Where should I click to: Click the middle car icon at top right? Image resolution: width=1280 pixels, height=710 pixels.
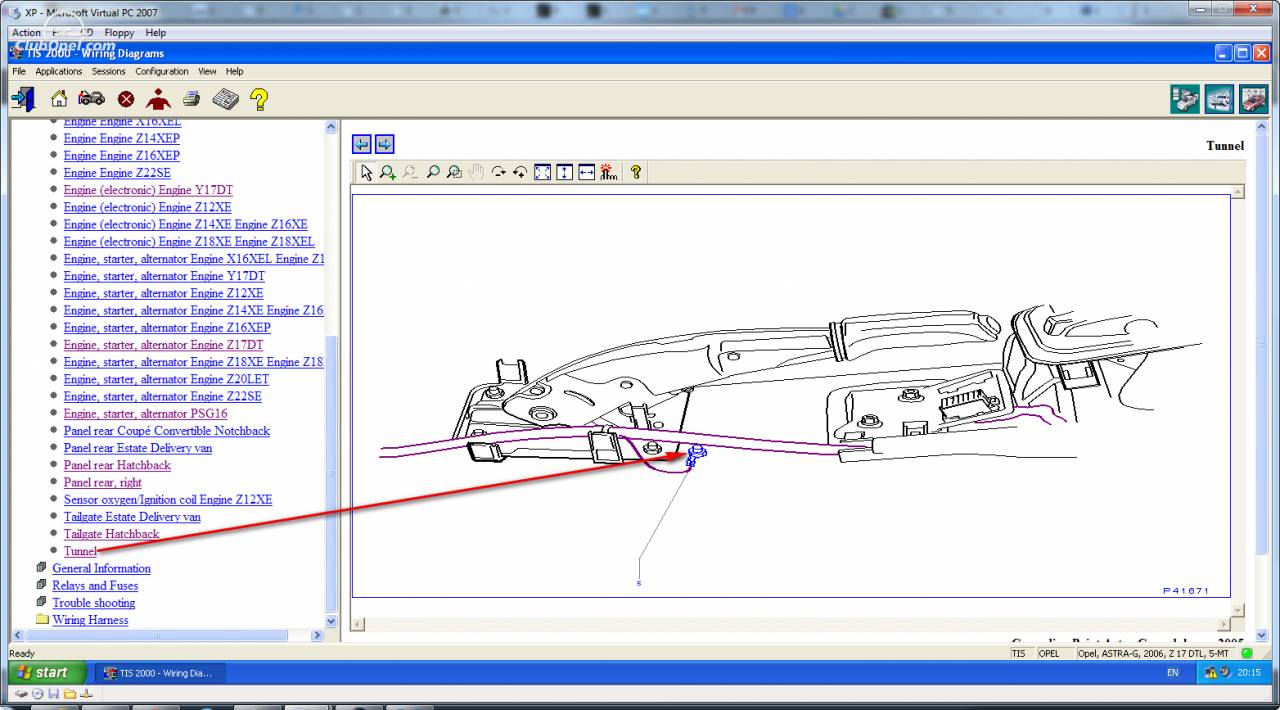point(1219,99)
